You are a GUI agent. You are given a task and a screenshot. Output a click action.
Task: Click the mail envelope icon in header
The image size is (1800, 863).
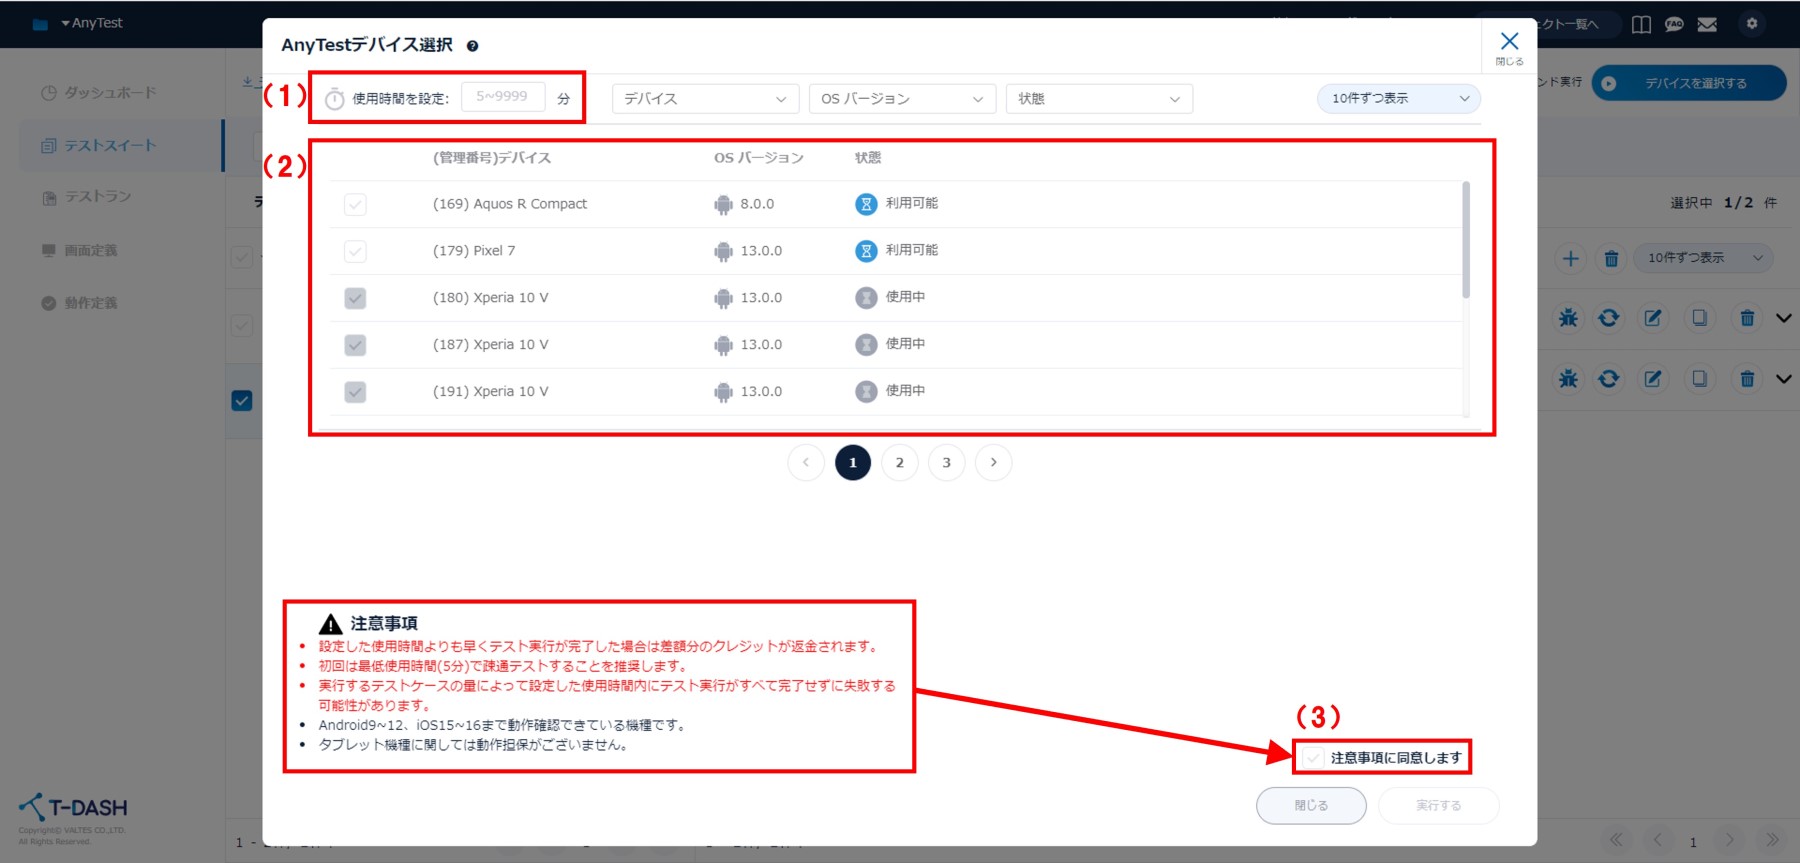pyautogui.click(x=1707, y=24)
